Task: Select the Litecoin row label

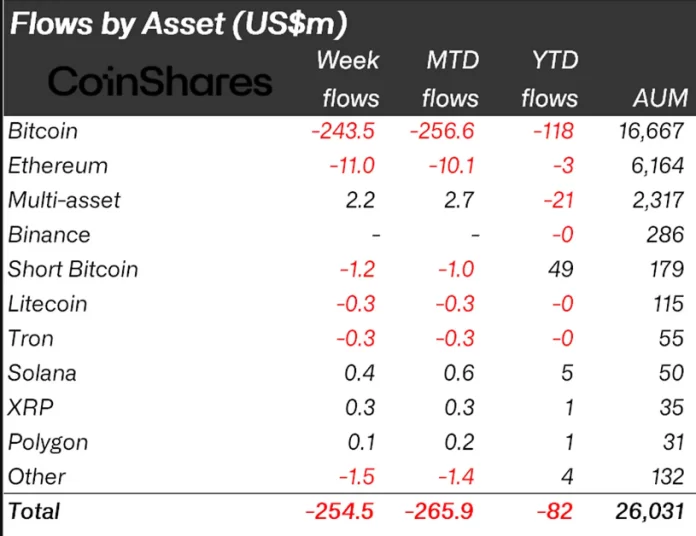Action: (48, 304)
